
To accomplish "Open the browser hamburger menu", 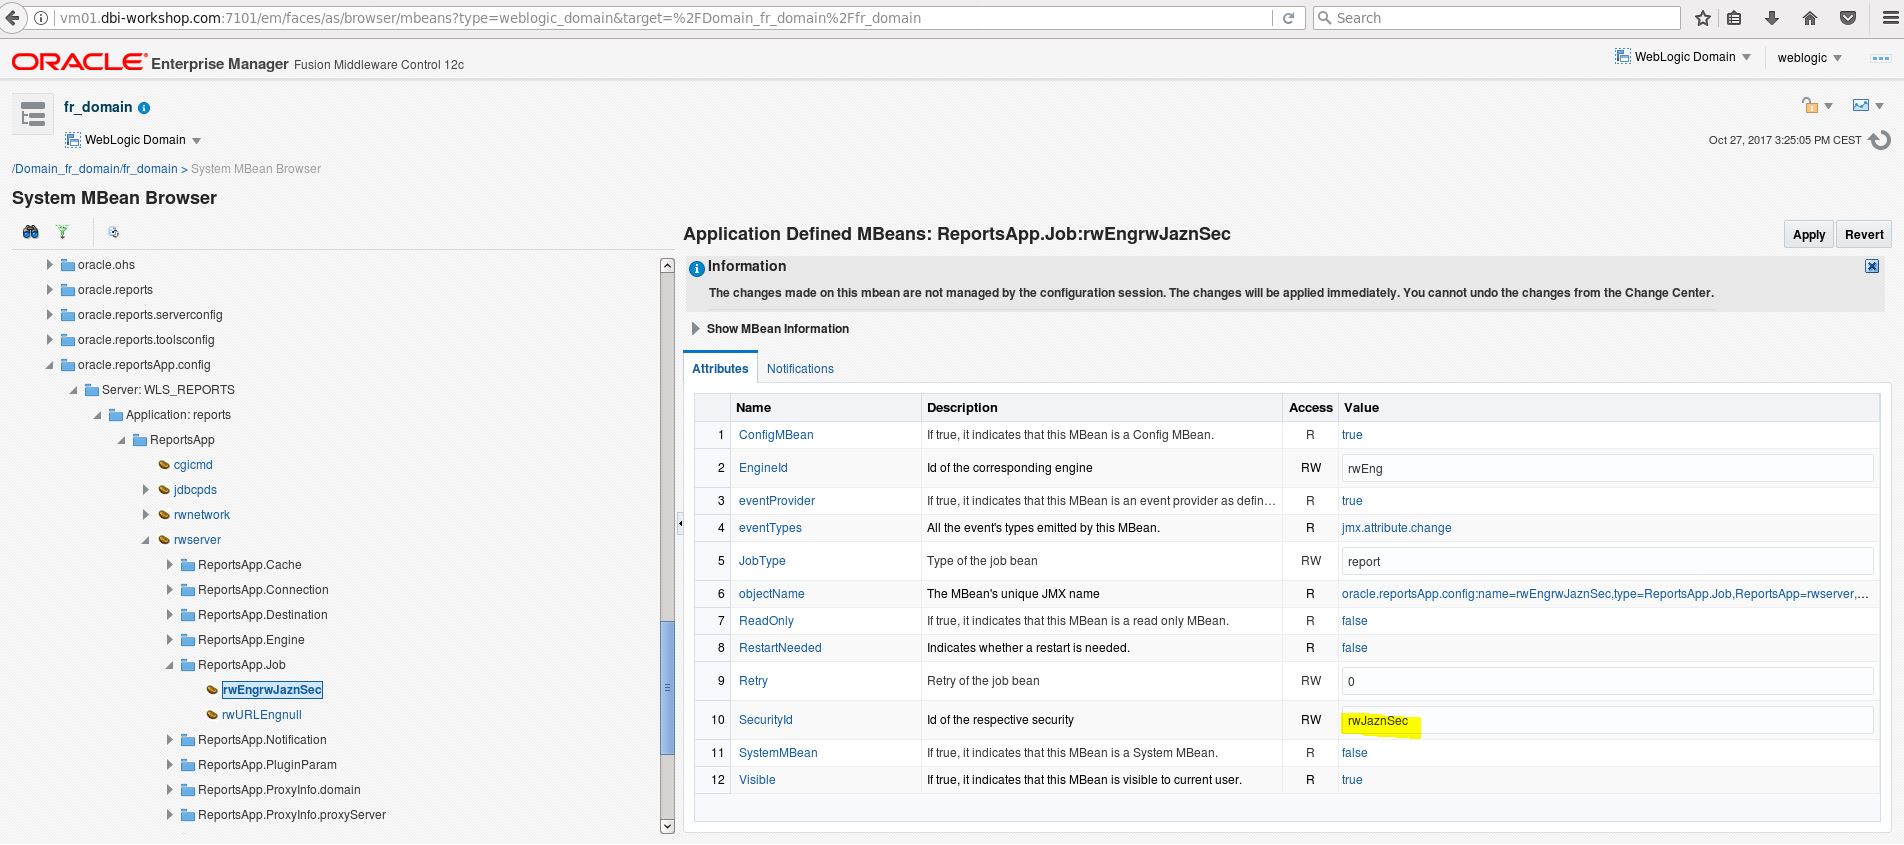I will click(x=1890, y=18).
